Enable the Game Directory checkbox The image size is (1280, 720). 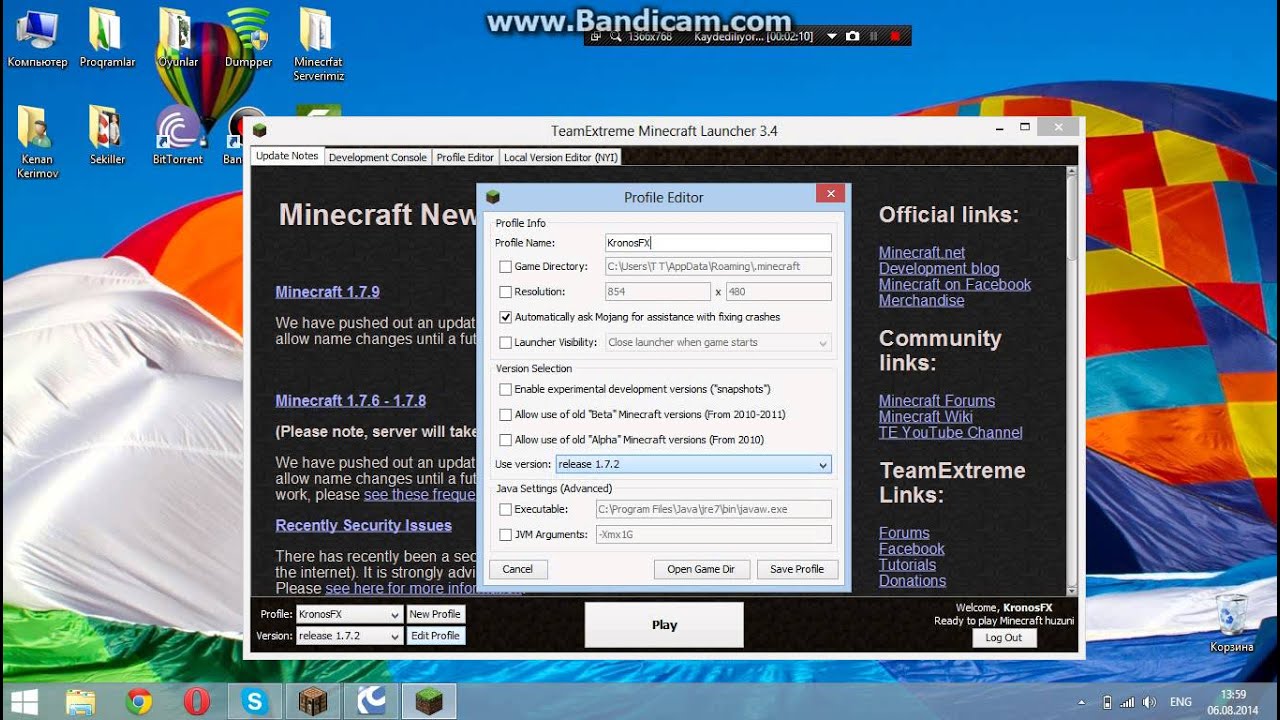point(505,267)
